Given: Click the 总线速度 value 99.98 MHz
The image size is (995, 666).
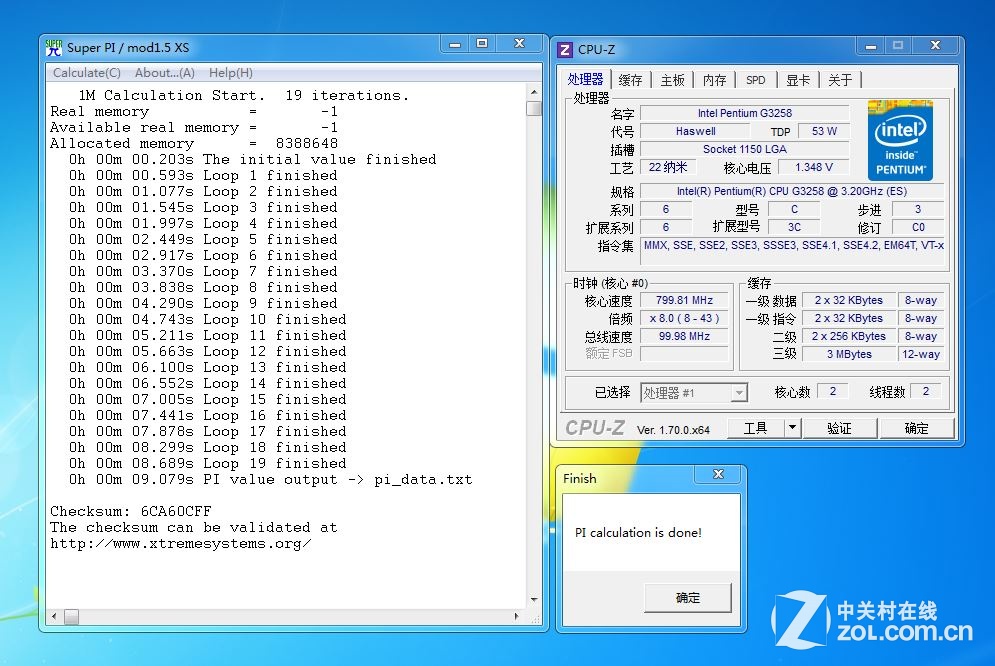Looking at the screenshot, I should [x=684, y=336].
